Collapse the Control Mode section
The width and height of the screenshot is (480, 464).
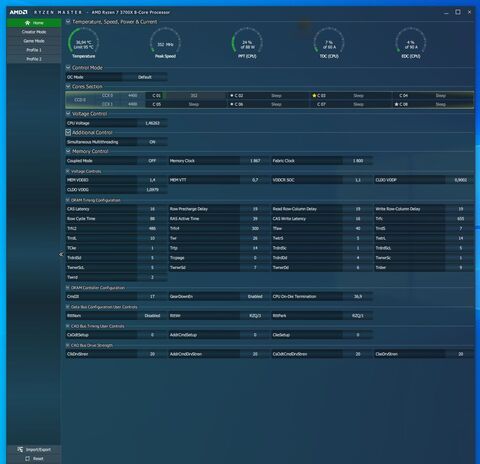[x=68, y=68]
